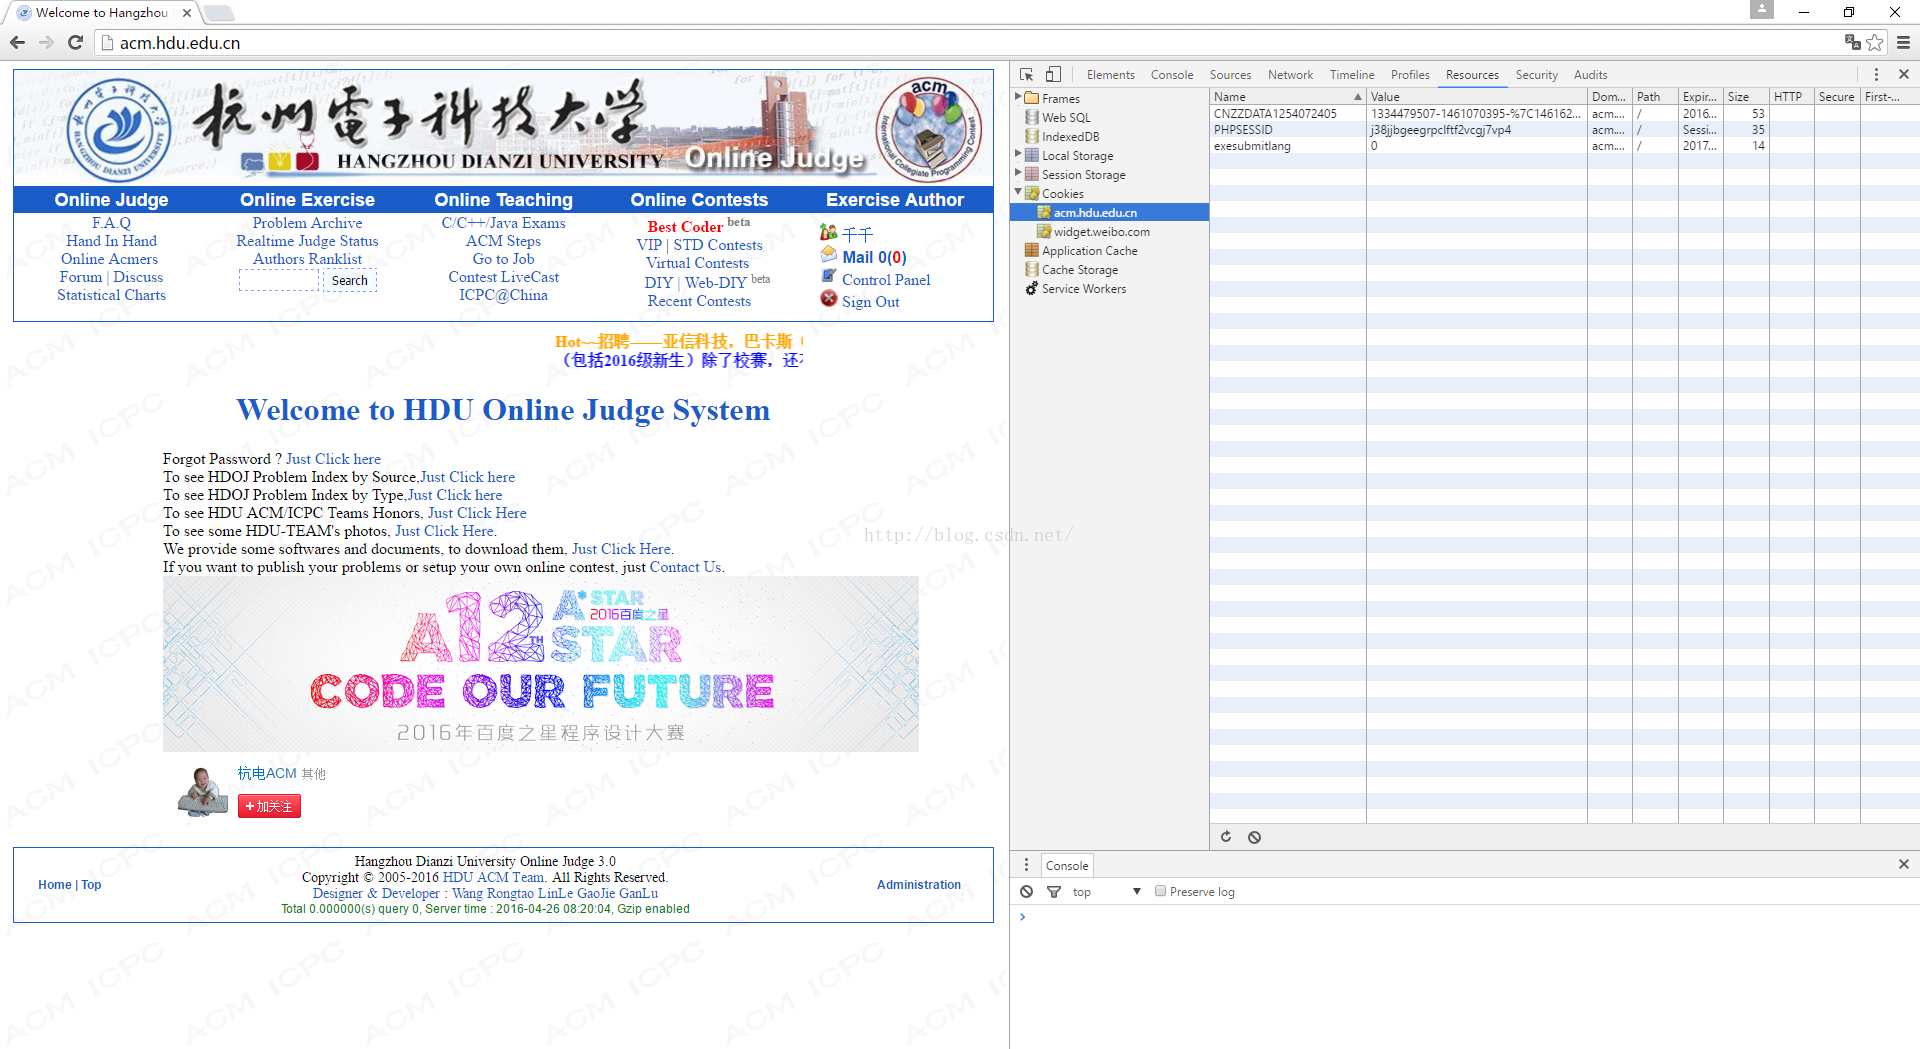Click the console filter icon
Screen dimensions: 1920x1049
click(1053, 892)
